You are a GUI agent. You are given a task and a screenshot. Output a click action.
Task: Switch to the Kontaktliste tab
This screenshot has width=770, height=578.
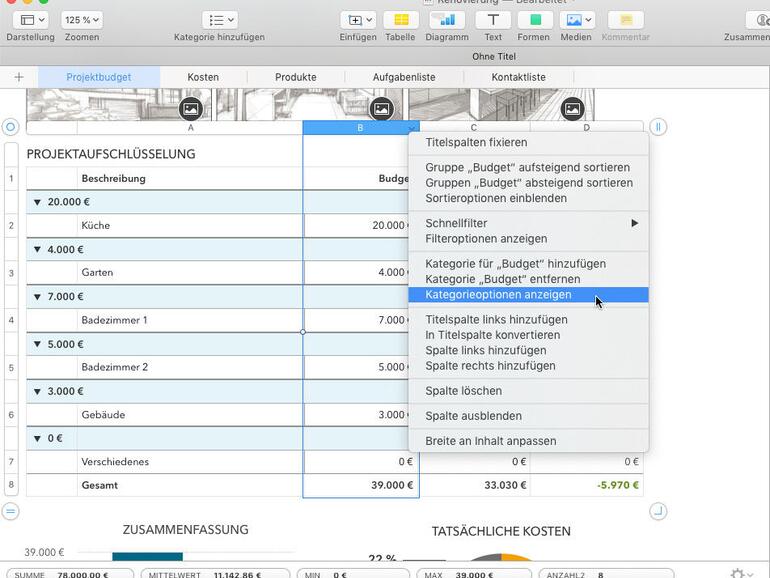[x=519, y=77]
